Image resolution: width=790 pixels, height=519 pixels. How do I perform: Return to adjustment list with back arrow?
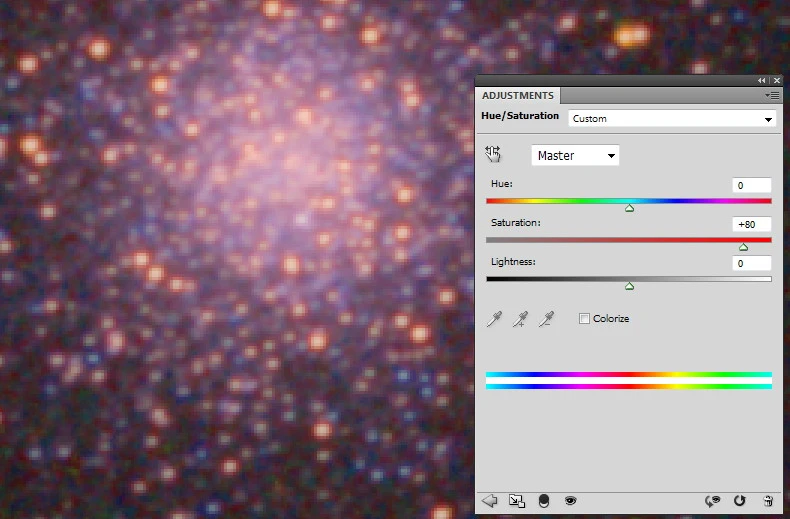tap(490, 501)
